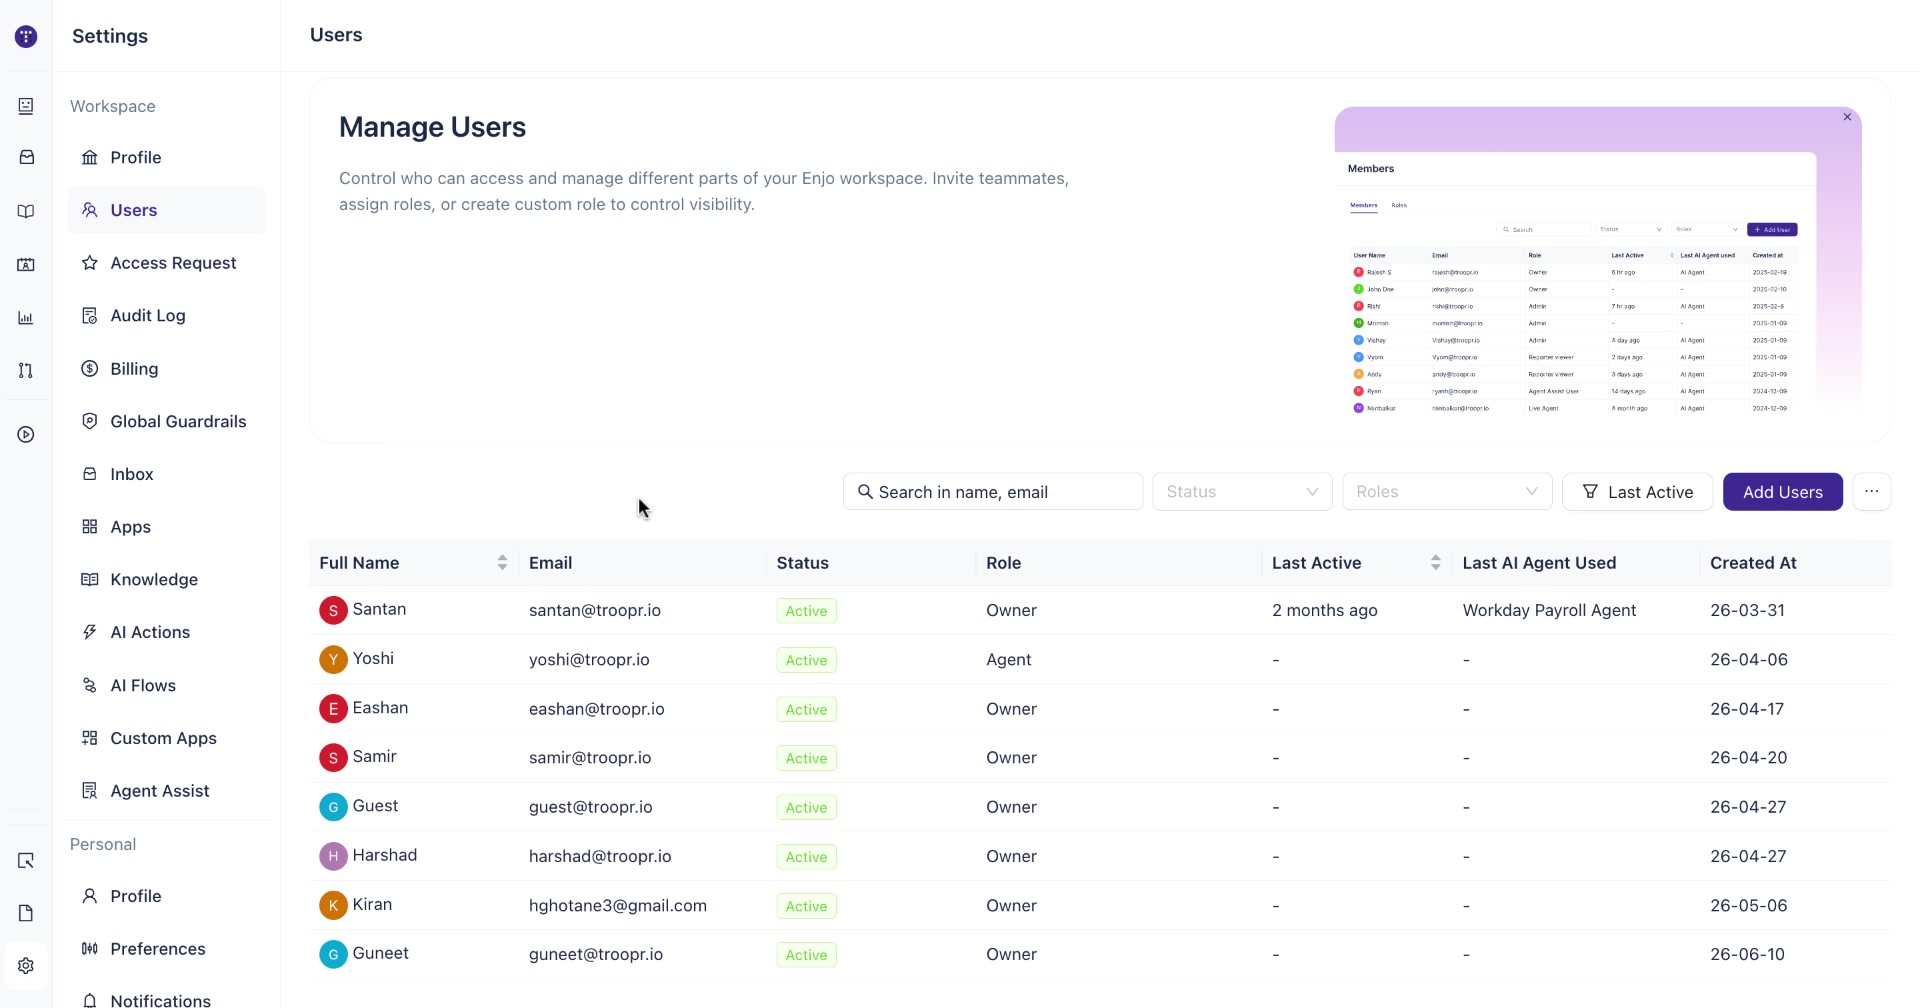Click Yoshi's orange avatar icon
1920x1008 pixels.
click(x=333, y=660)
